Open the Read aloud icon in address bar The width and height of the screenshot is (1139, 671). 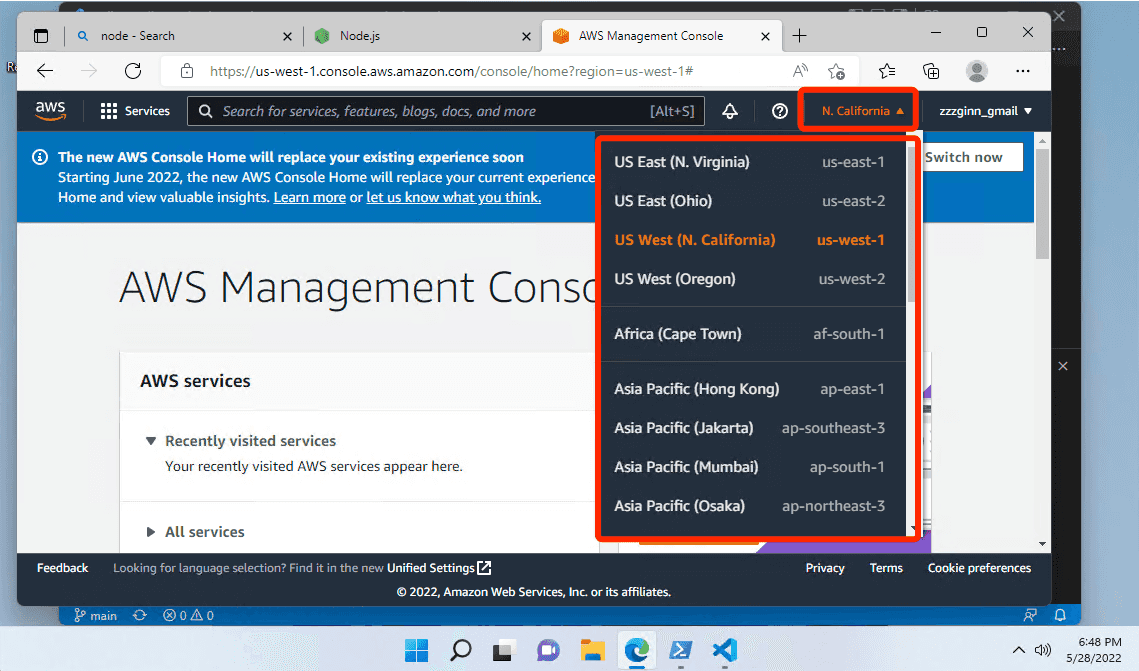tap(800, 71)
